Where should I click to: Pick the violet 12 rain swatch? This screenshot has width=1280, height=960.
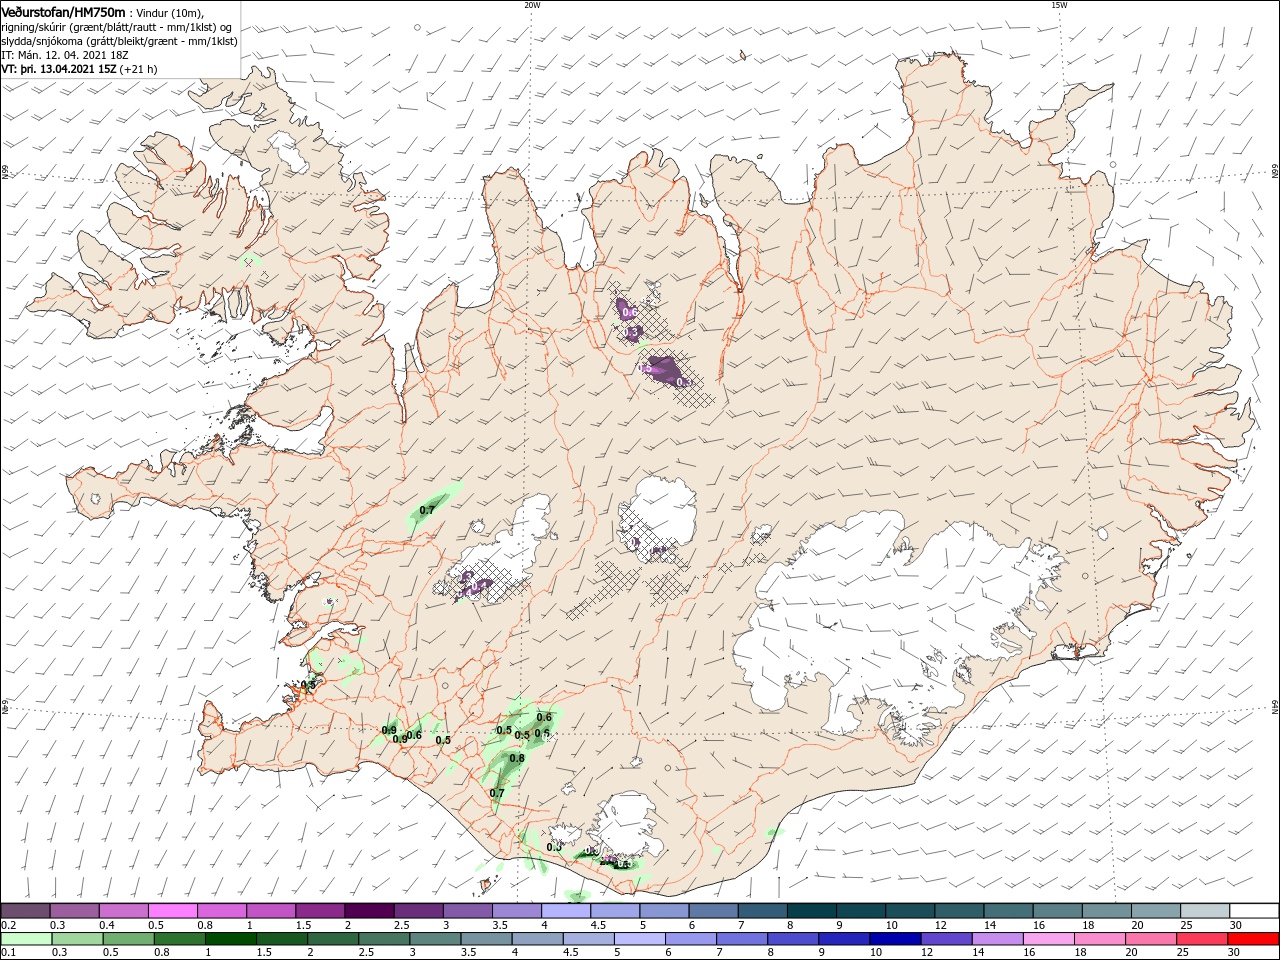click(x=945, y=939)
